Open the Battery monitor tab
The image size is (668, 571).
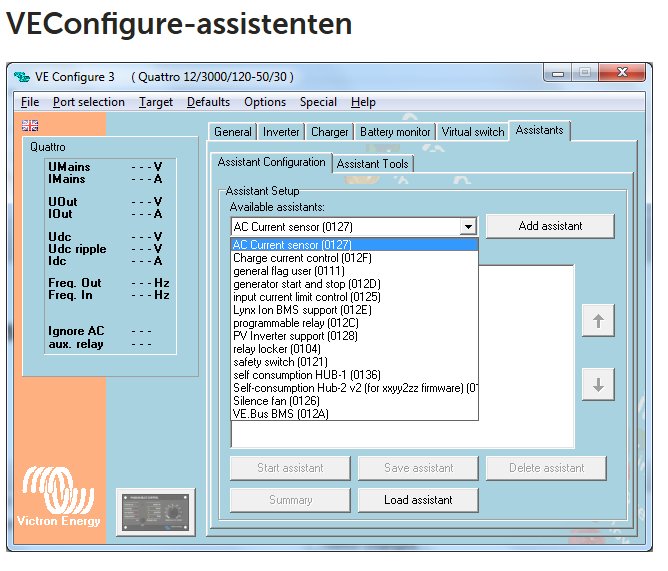pyautogui.click(x=395, y=132)
